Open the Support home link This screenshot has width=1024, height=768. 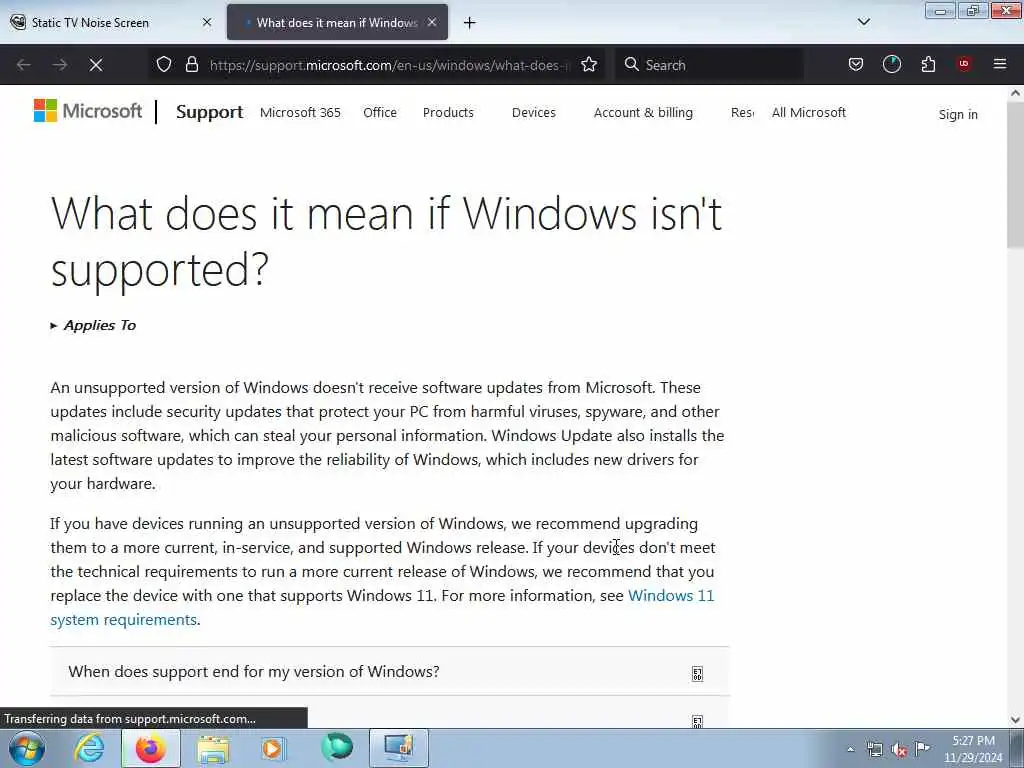210,112
